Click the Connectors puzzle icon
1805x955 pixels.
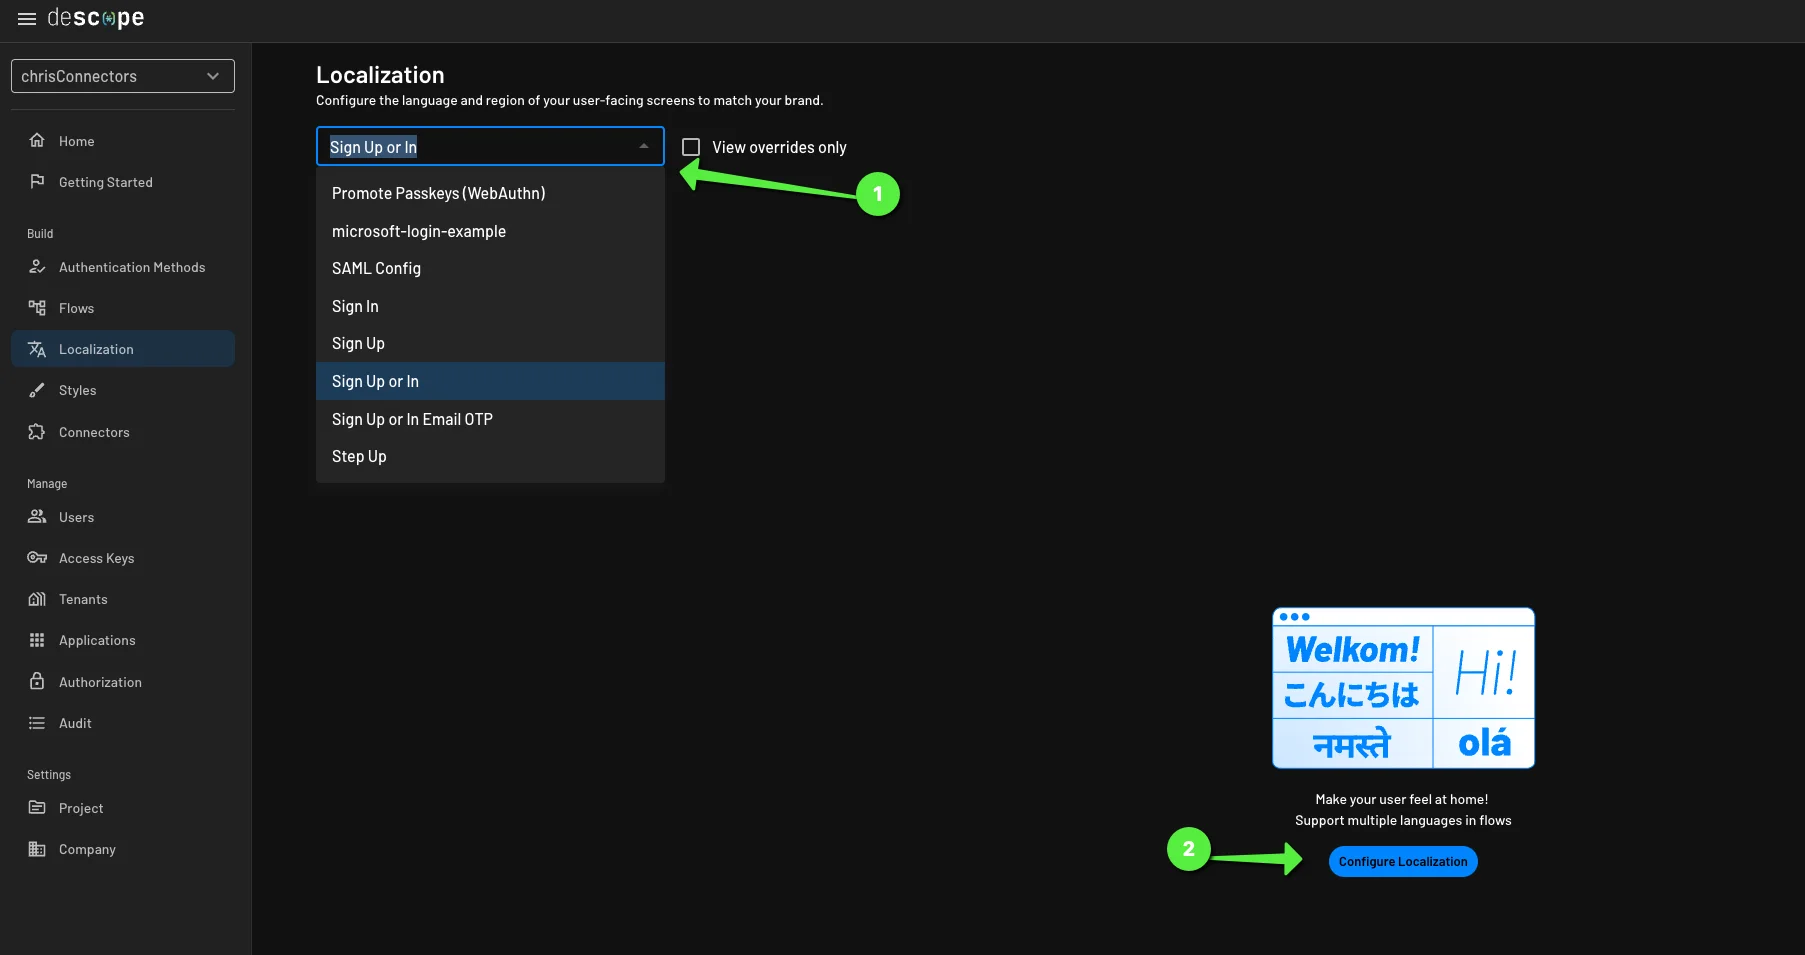tap(37, 432)
